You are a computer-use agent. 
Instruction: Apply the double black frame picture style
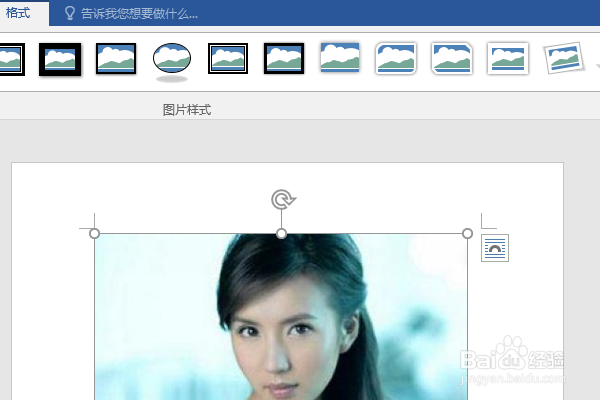point(228,59)
